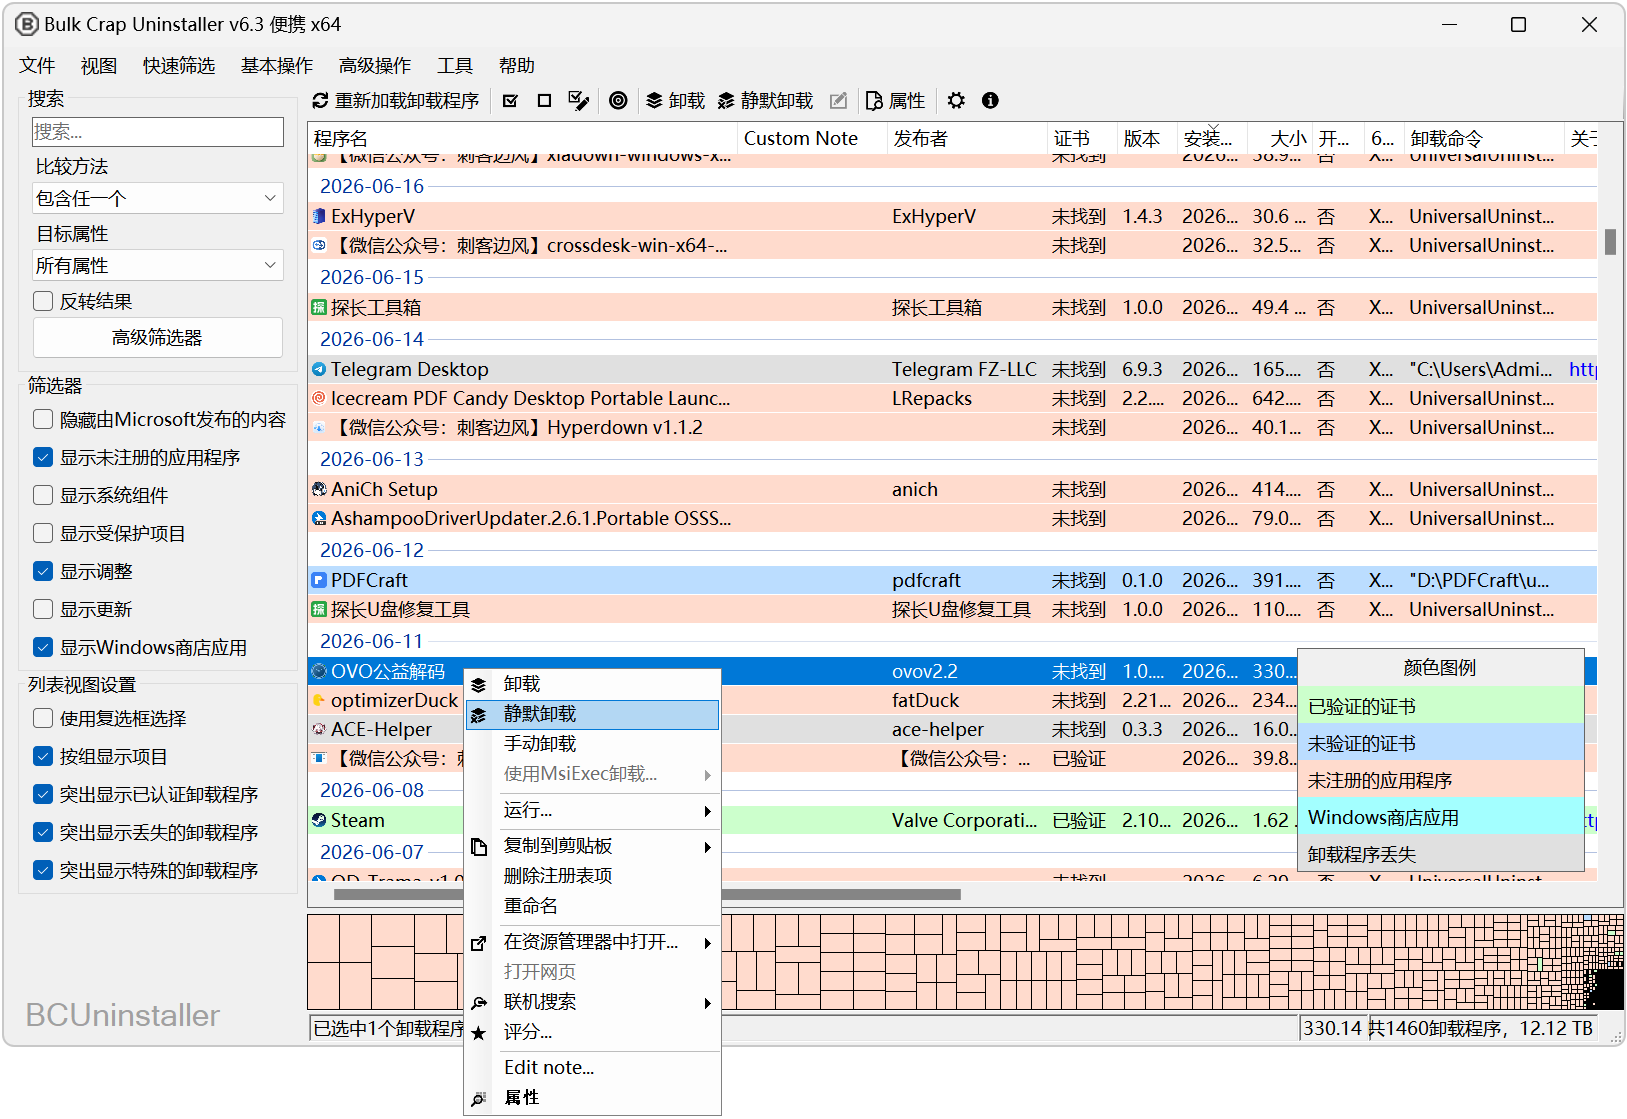The width and height of the screenshot is (1627, 1119).
Task: Open settings via the gear icon
Action: tap(956, 101)
